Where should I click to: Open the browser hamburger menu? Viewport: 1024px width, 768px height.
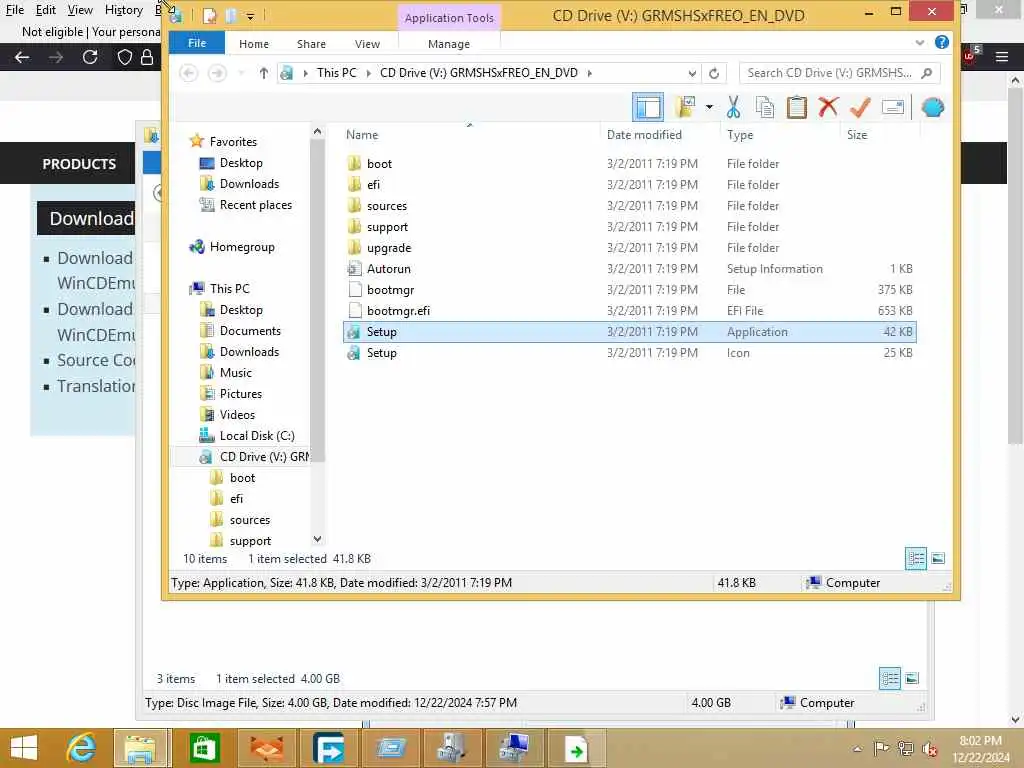pyautogui.click(x=1002, y=57)
